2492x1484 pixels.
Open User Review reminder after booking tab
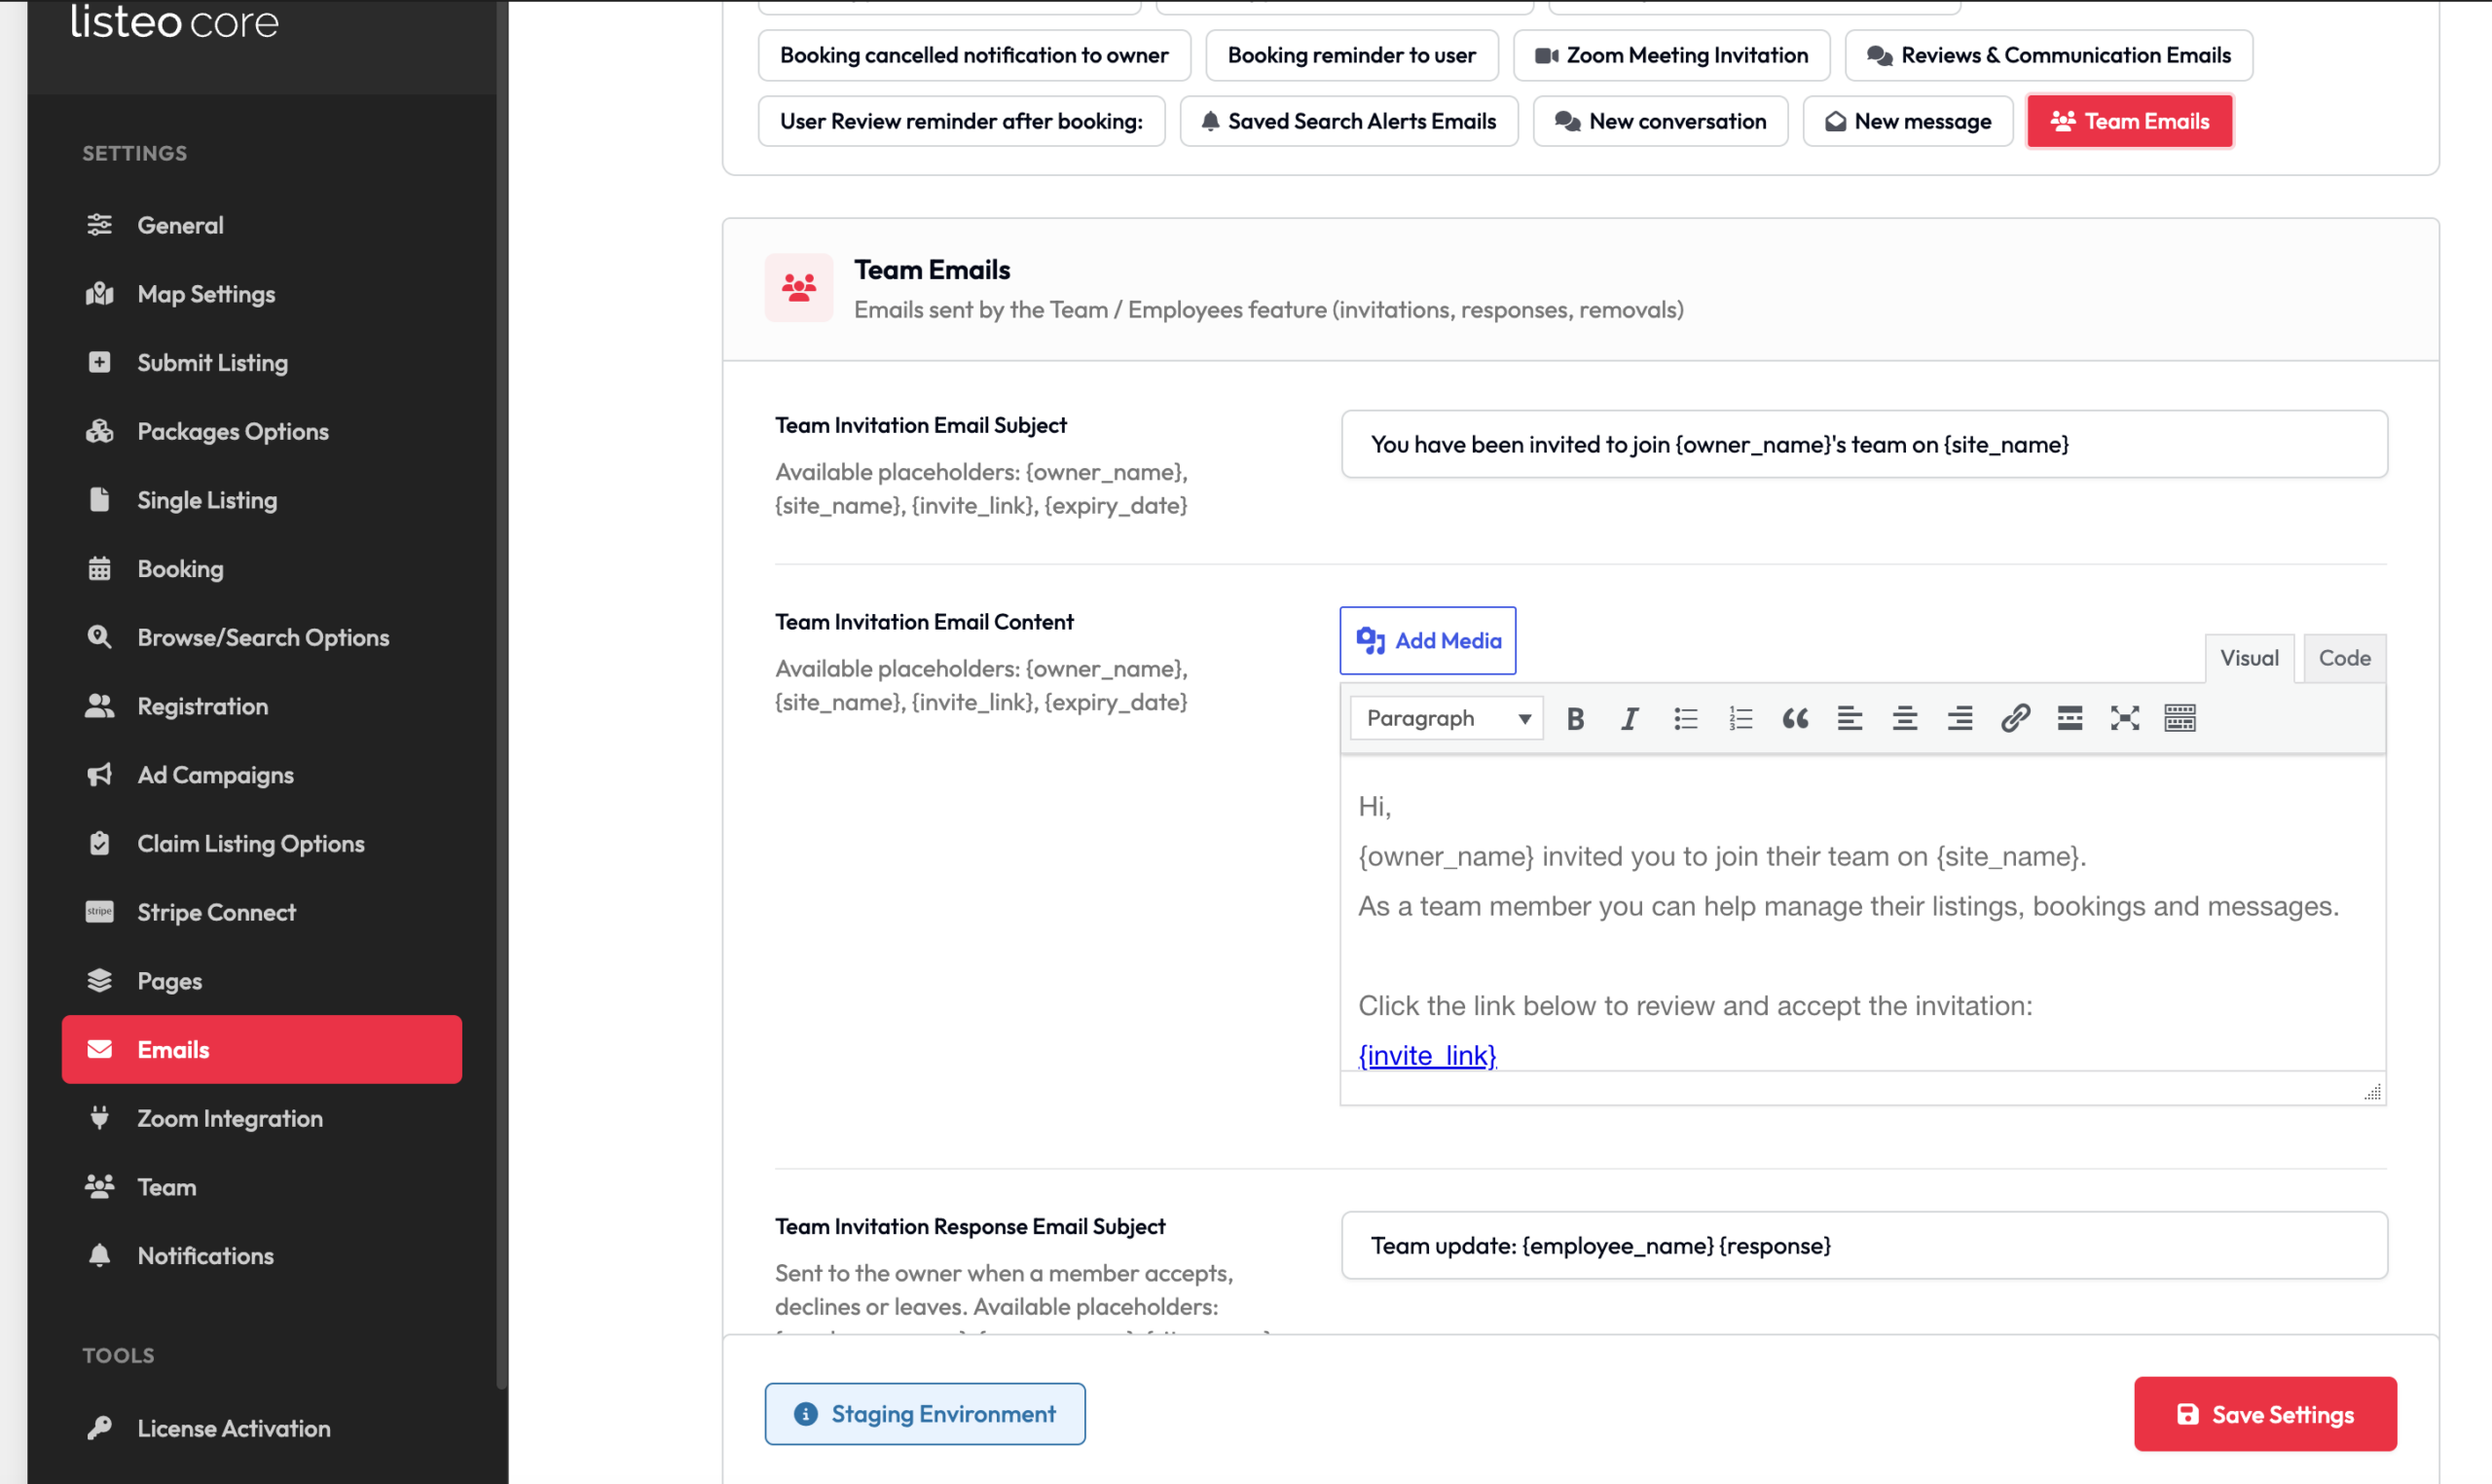961,121
